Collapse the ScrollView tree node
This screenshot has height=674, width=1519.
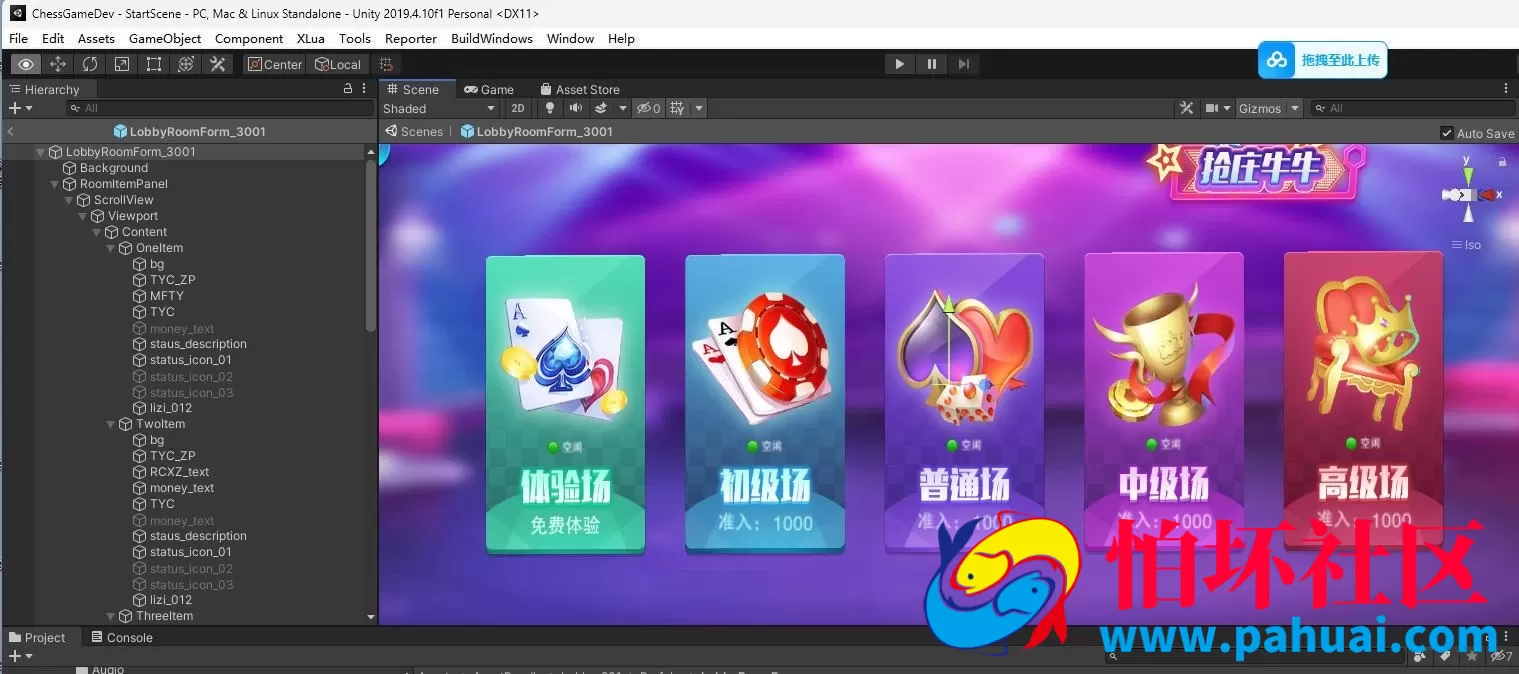(69, 200)
